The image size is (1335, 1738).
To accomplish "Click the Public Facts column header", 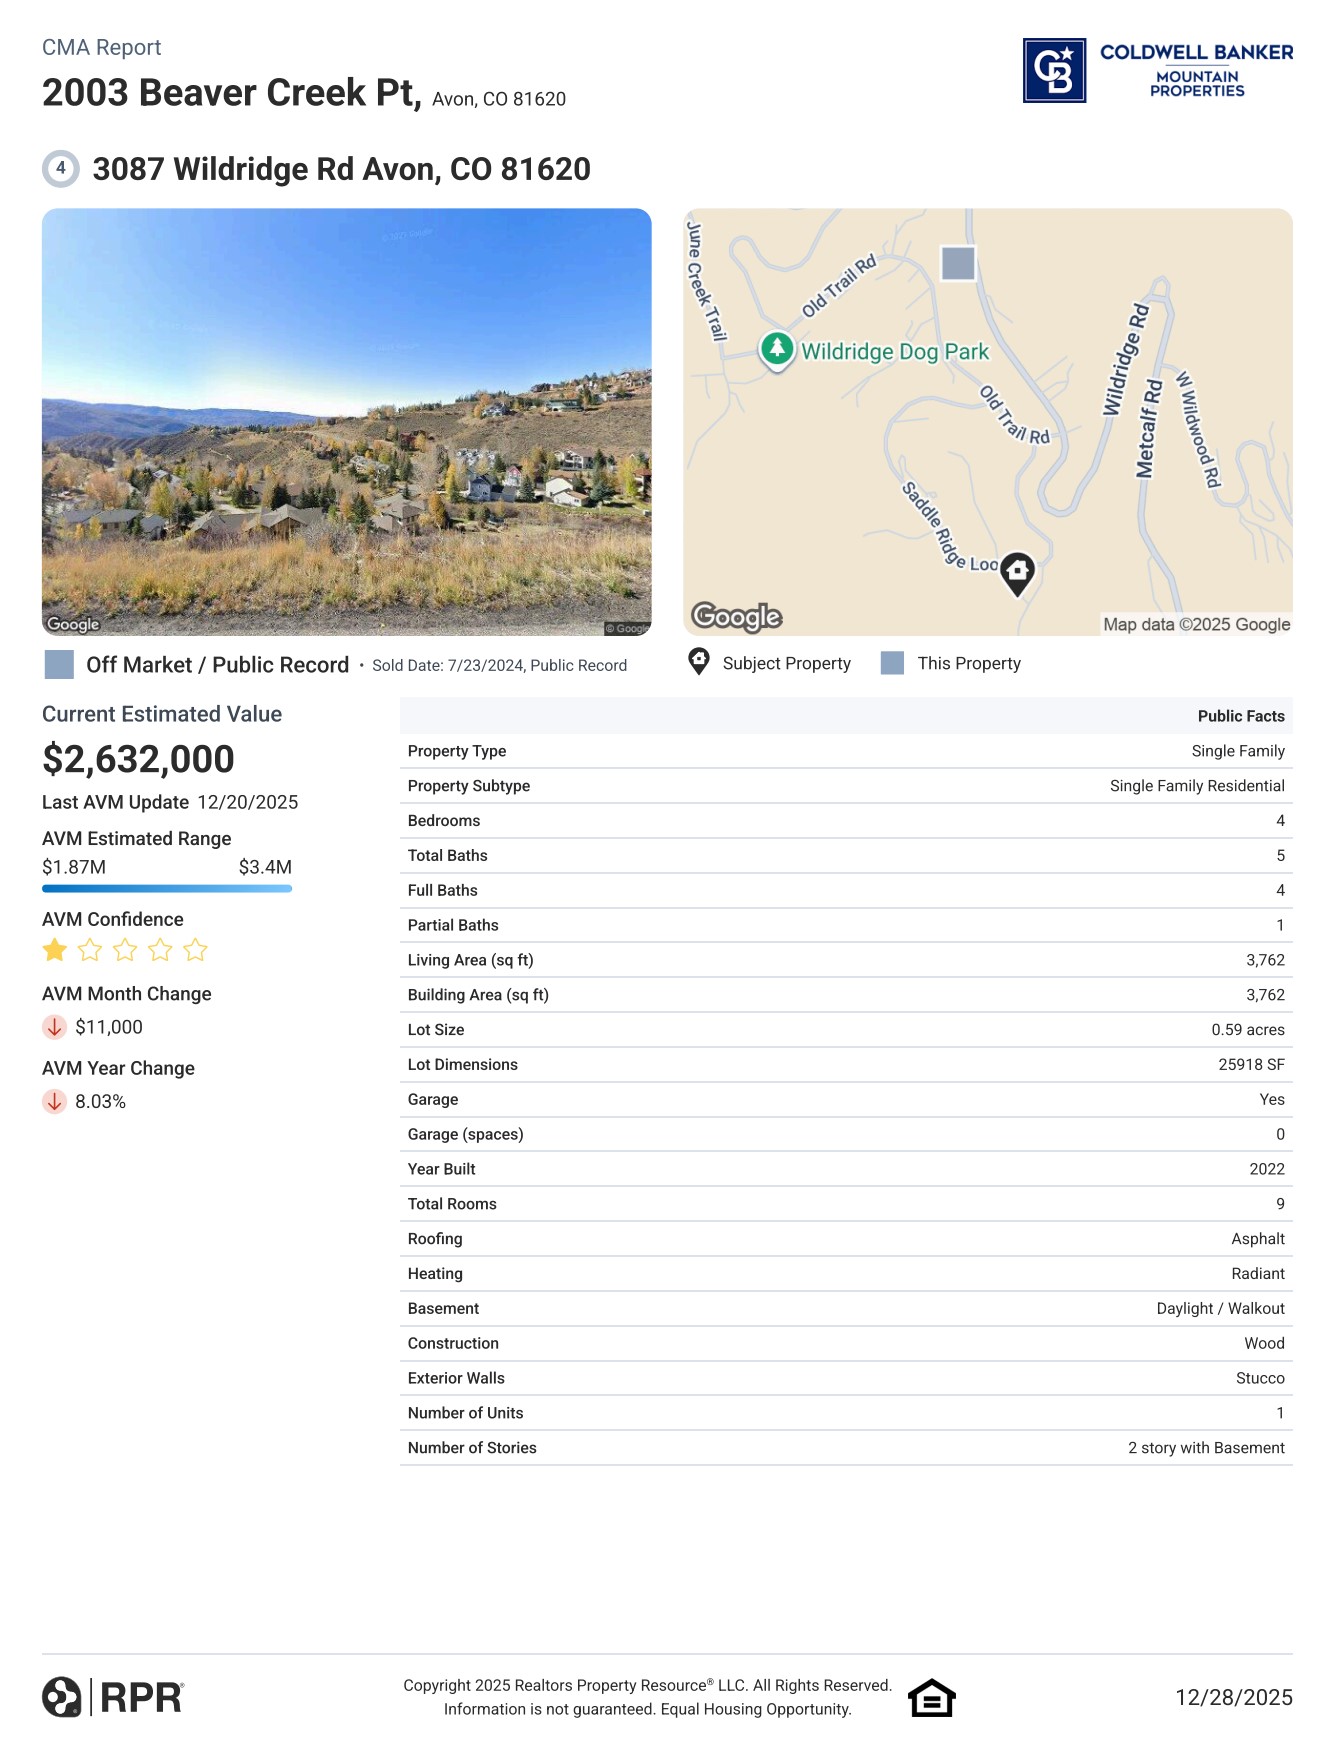I will coord(1240,716).
